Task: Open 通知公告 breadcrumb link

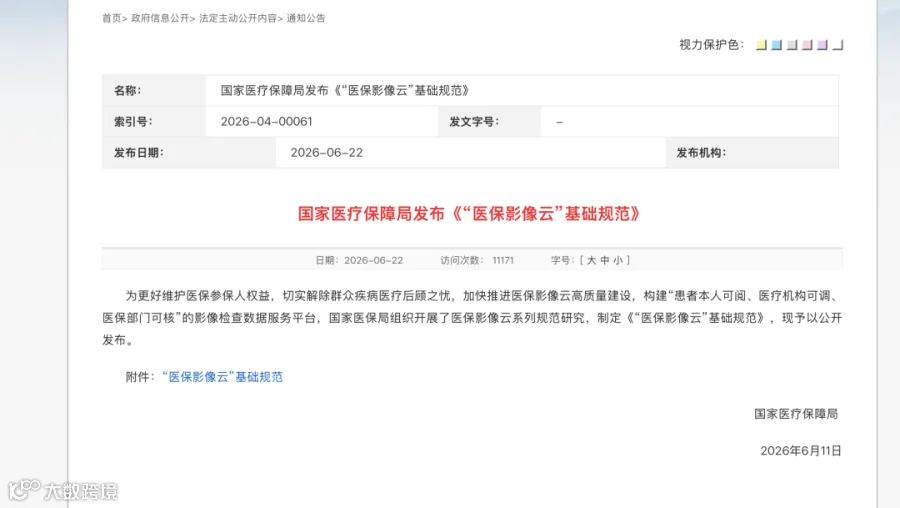Action: point(306,18)
